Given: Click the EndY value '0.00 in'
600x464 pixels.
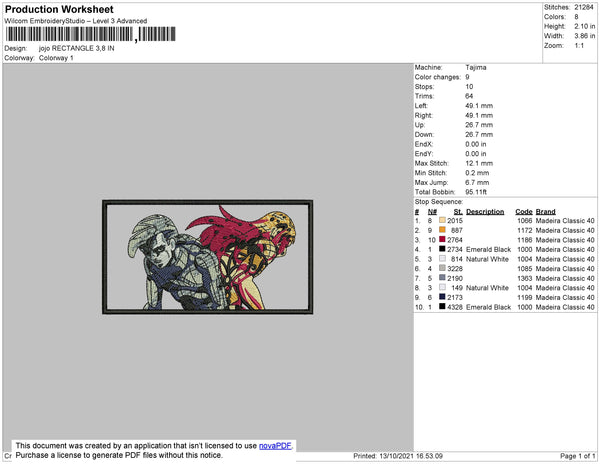Looking at the screenshot, I should [x=476, y=154].
